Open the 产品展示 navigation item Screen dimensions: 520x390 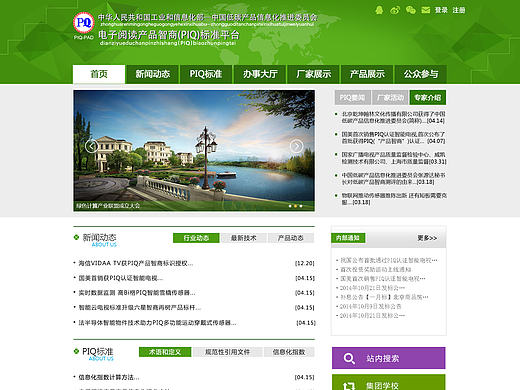tap(367, 74)
